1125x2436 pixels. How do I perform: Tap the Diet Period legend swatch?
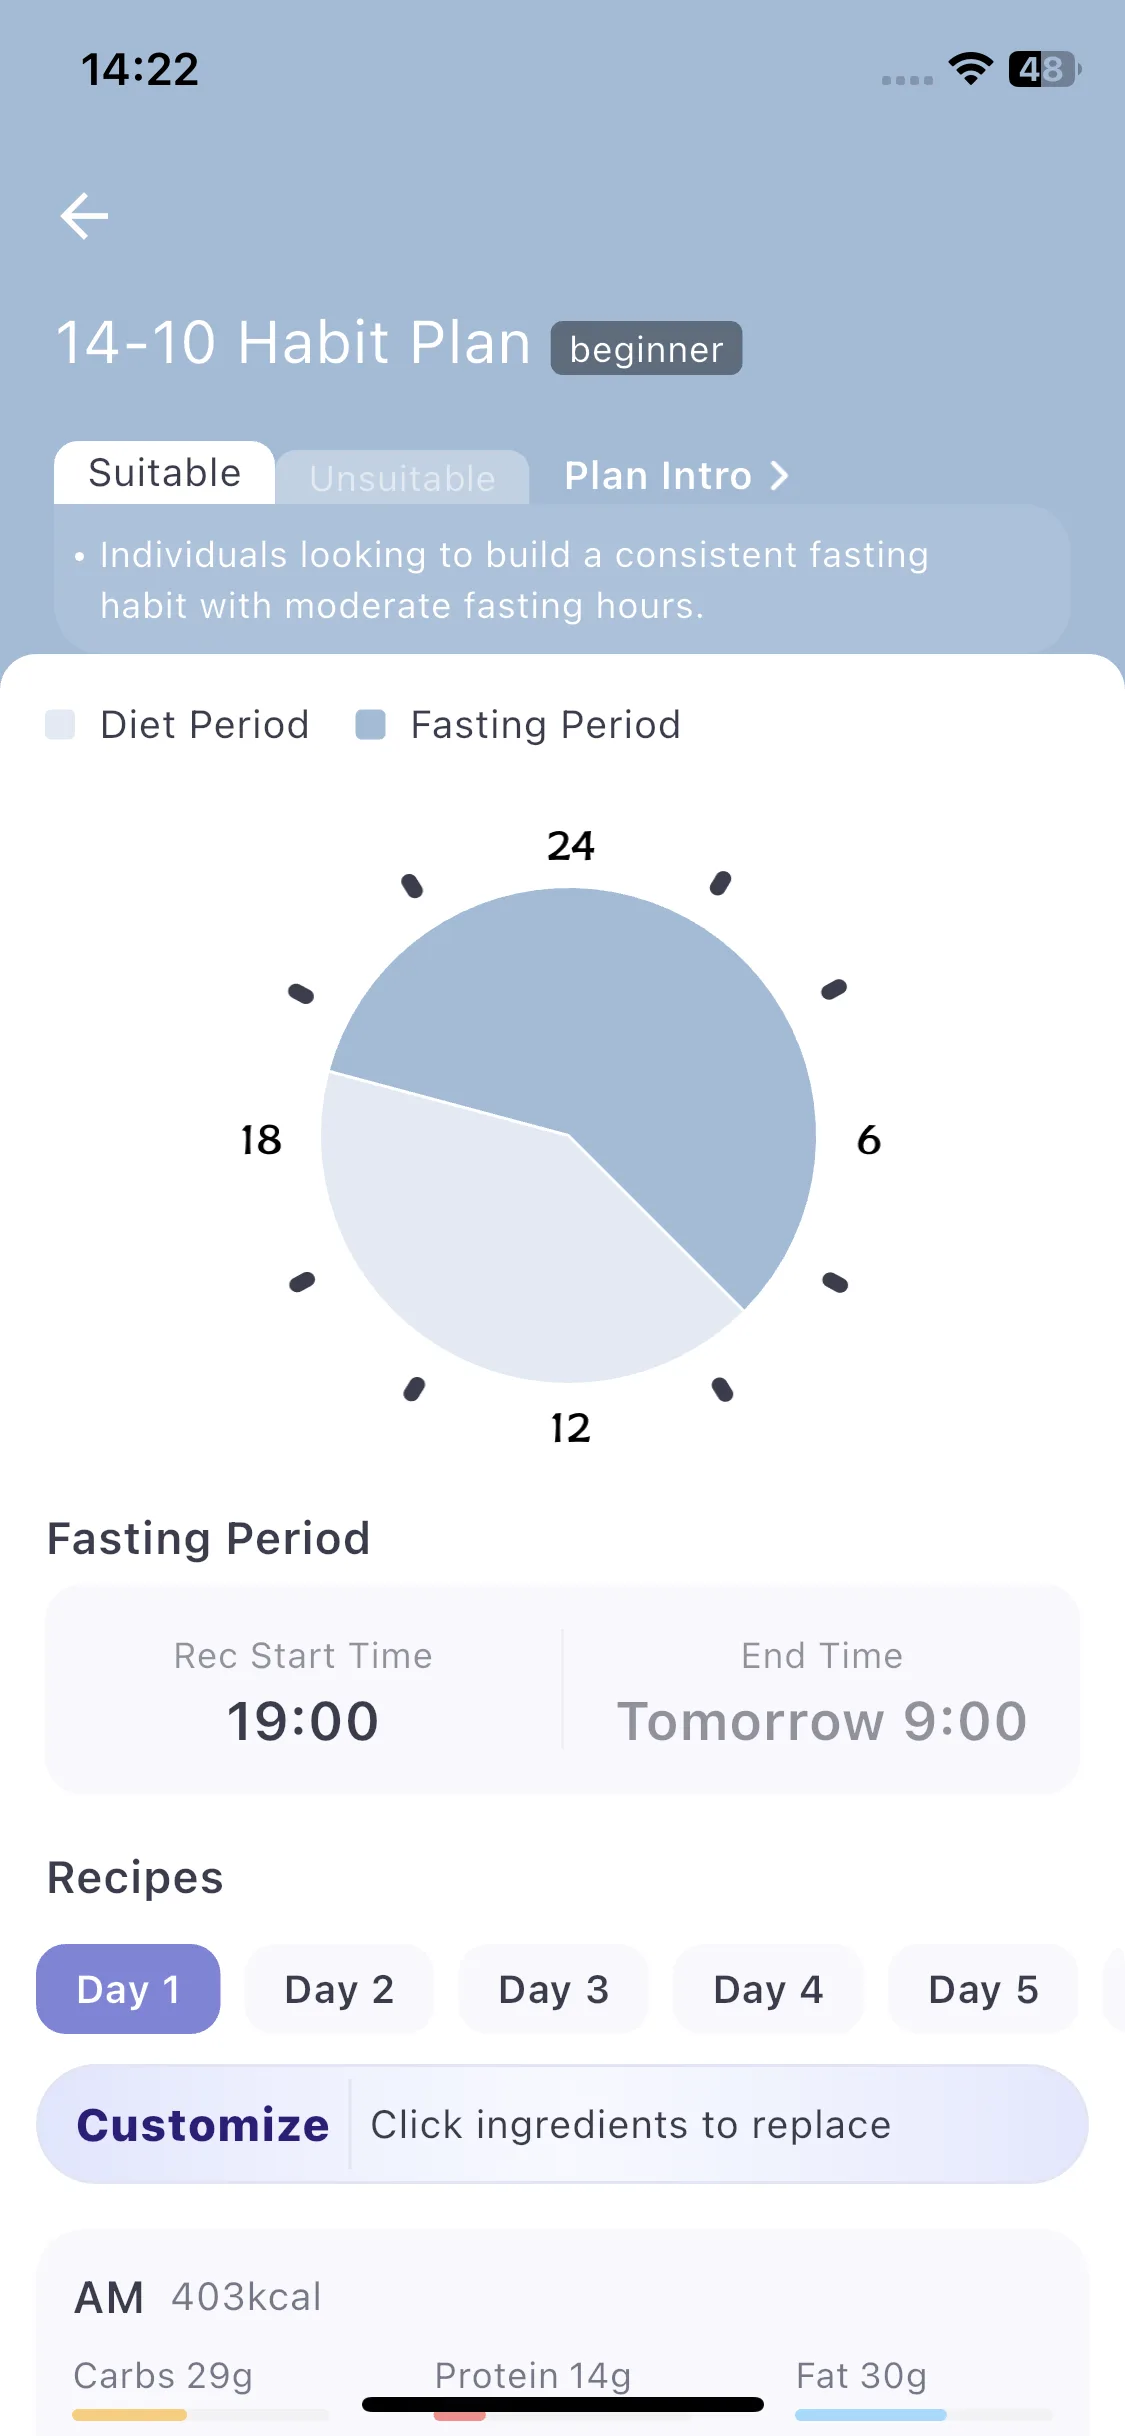coord(60,724)
